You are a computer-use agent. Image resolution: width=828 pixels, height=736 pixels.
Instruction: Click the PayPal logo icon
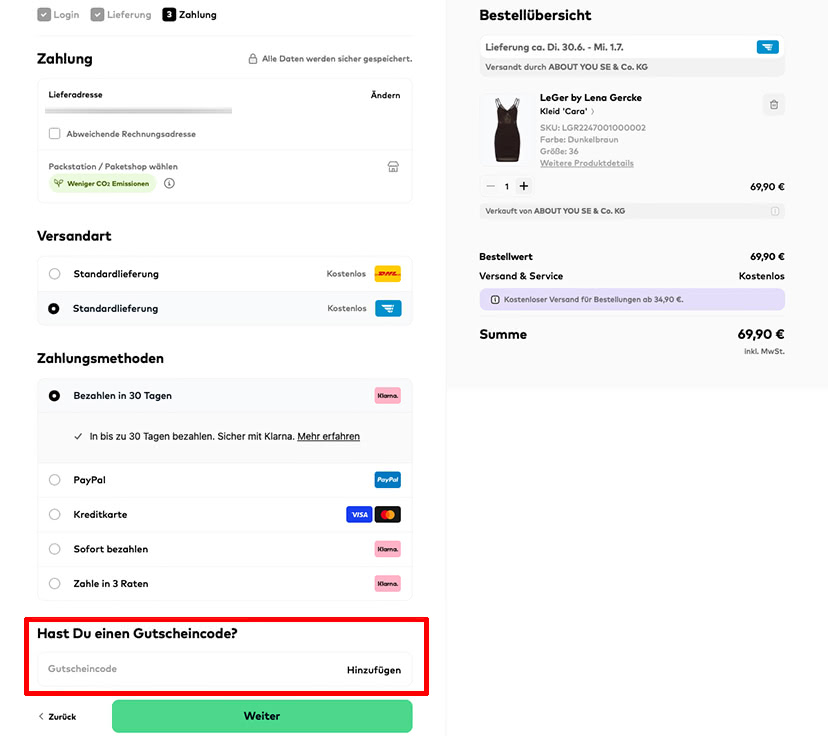pos(388,479)
